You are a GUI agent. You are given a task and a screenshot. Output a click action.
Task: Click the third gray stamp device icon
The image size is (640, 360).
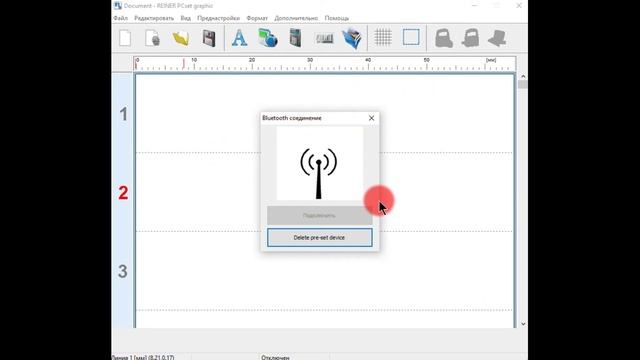(x=498, y=38)
